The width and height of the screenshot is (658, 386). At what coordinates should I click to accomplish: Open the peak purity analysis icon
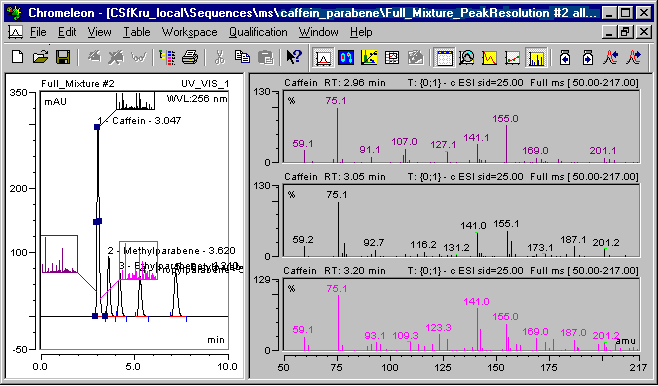tap(346, 57)
